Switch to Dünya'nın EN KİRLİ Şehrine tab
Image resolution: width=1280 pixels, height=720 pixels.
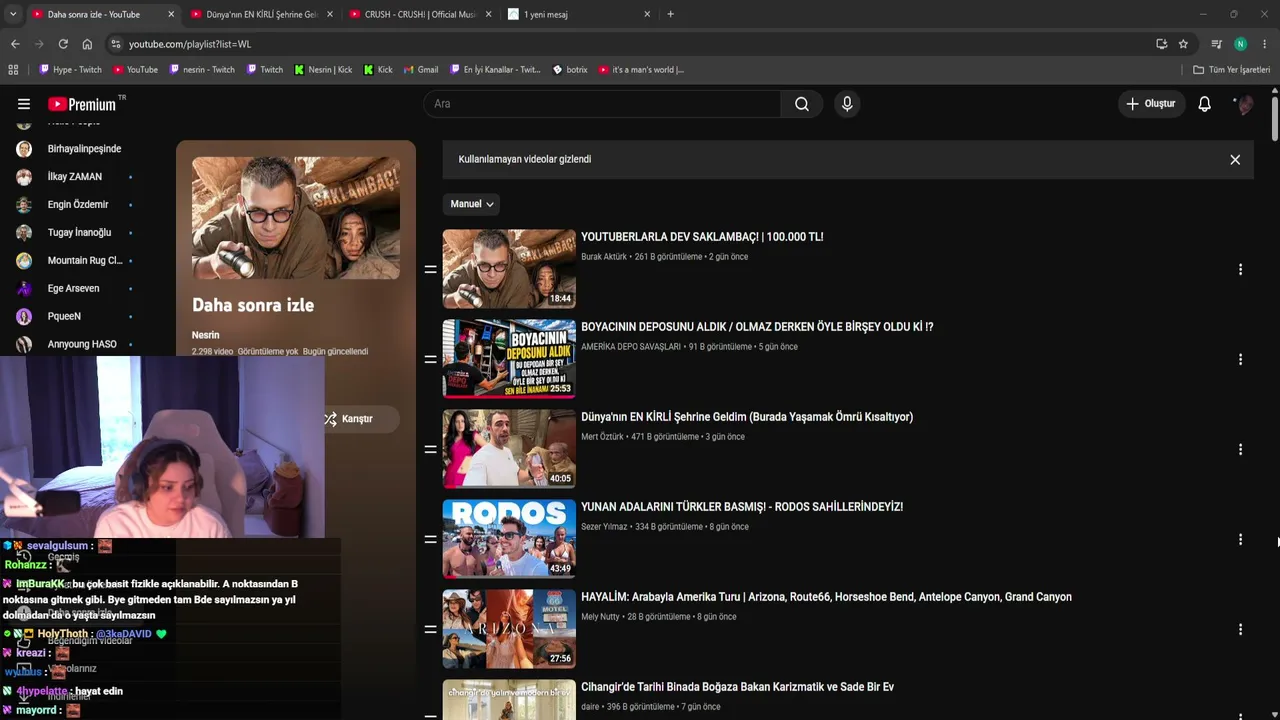pos(260,14)
